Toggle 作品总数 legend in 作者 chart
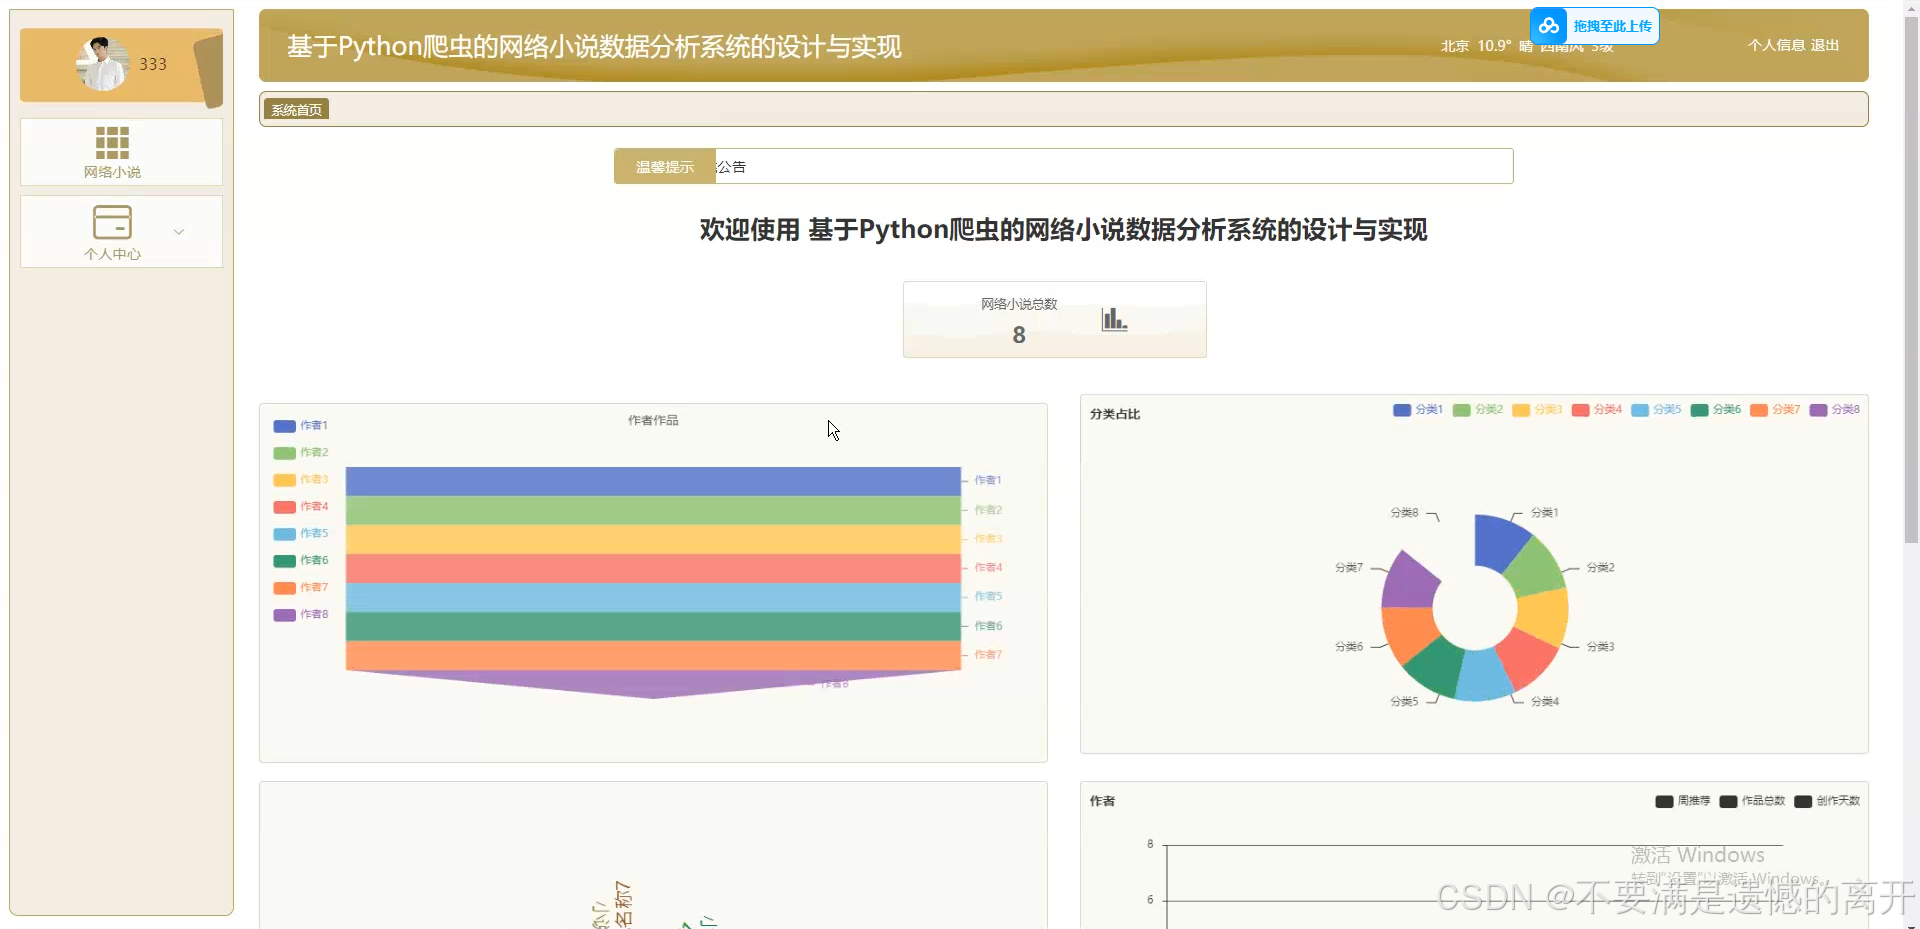The height and width of the screenshot is (929, 1920). click(x=1752, y=801)
